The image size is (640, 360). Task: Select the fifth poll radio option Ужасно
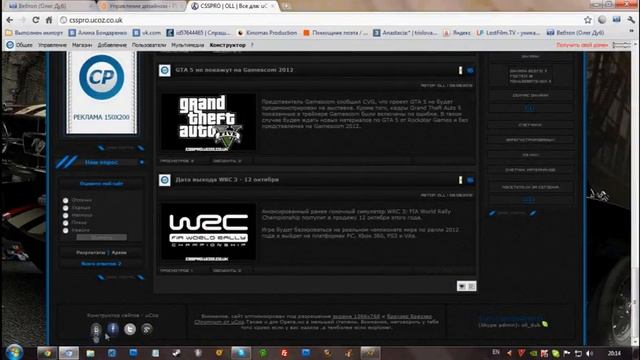tap(66, 230)
